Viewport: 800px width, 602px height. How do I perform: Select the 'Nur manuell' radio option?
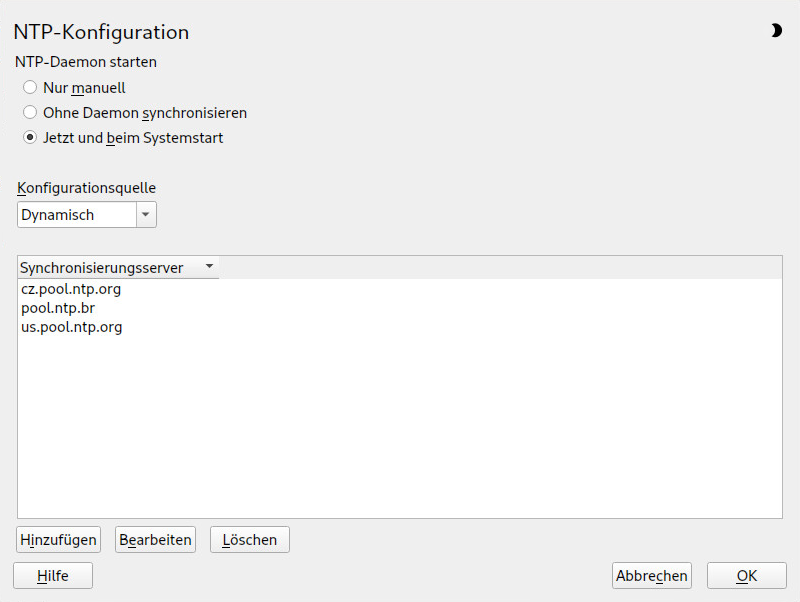pyautogui.click(x=30, y=87)
